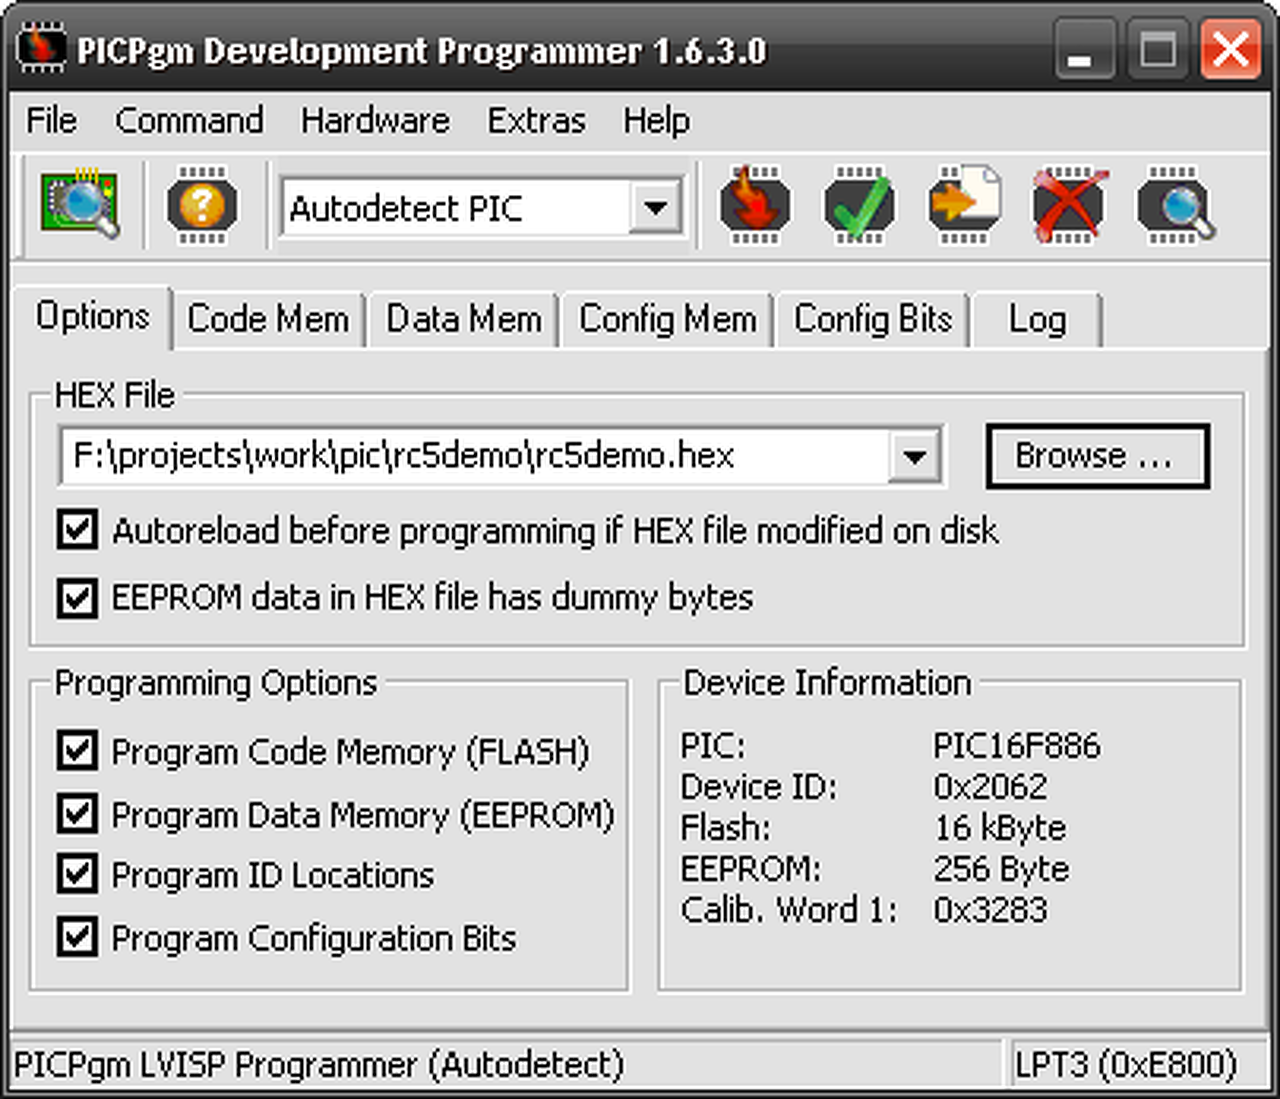Toggle EEPROM data dummy bytes checkbox

(77, 598)
